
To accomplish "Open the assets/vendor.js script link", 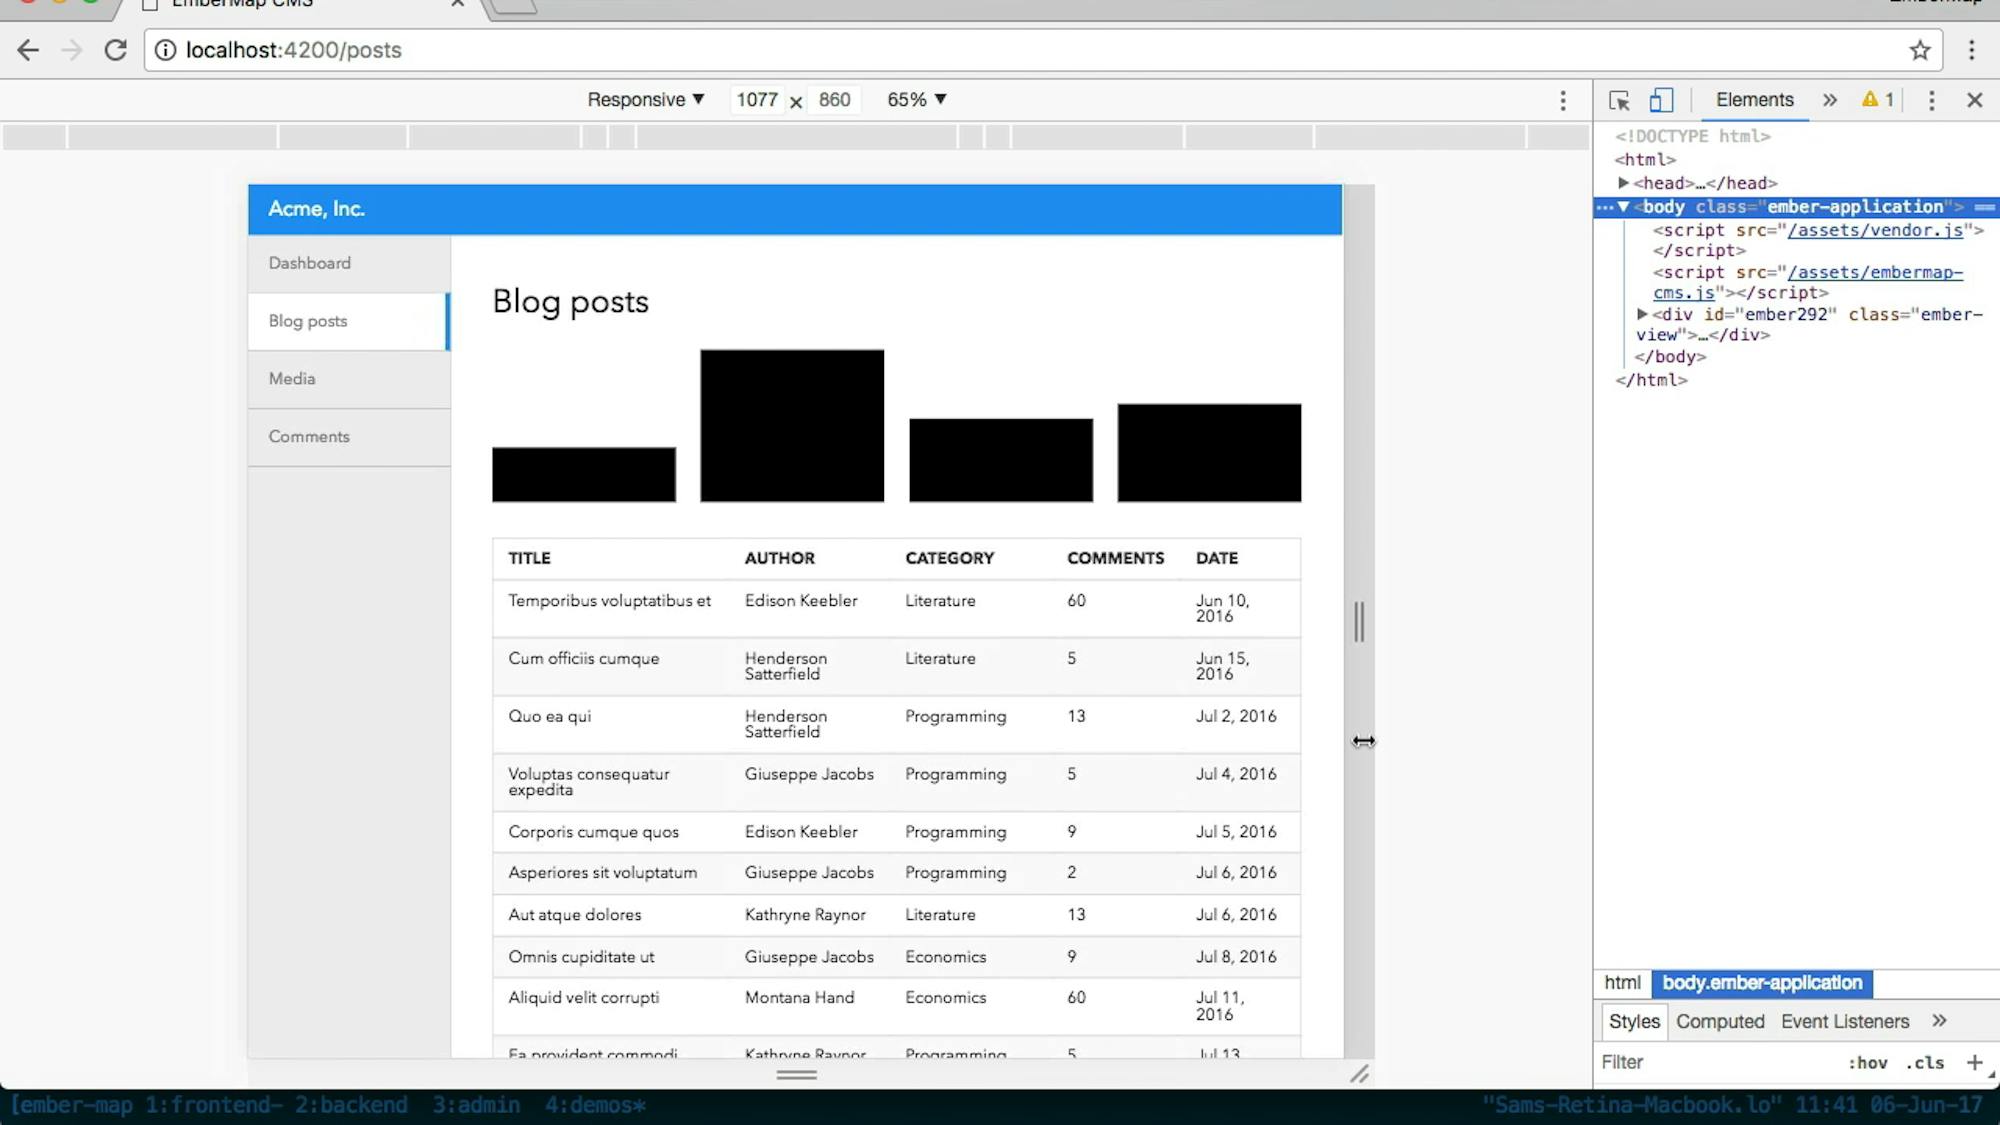I will pyautogui.click(x=1875, y=230).
